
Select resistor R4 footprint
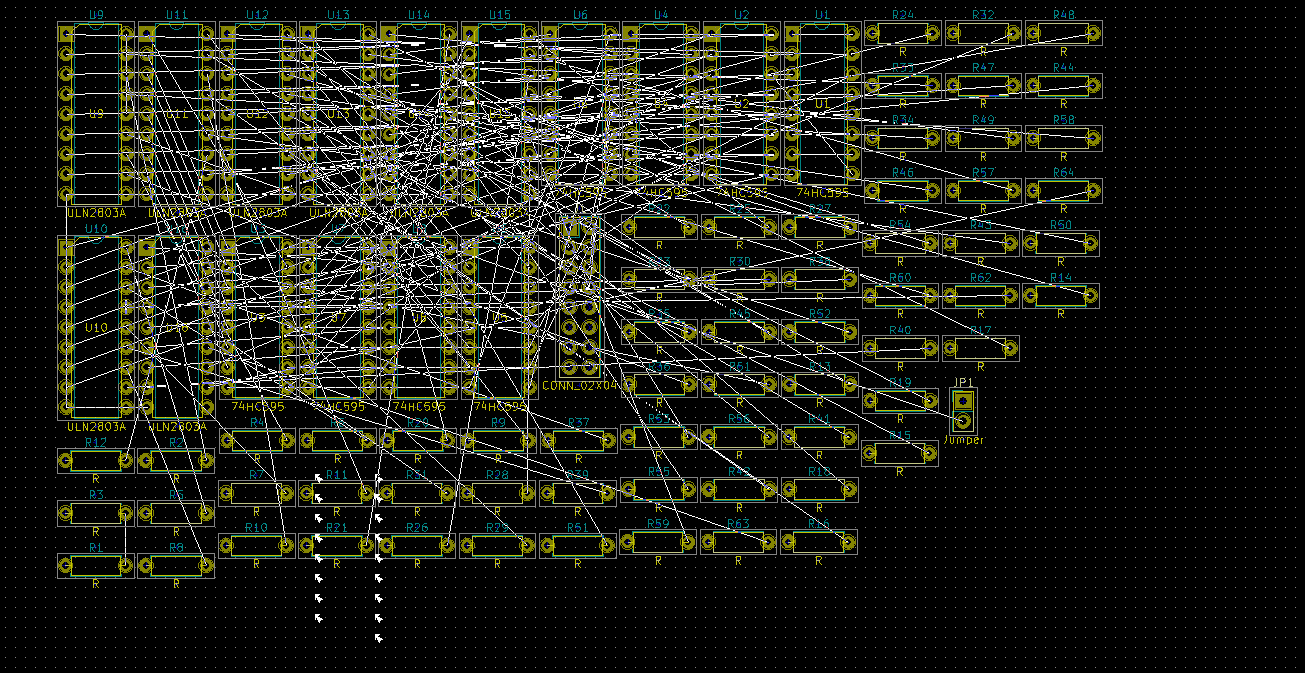click(257, 440)
